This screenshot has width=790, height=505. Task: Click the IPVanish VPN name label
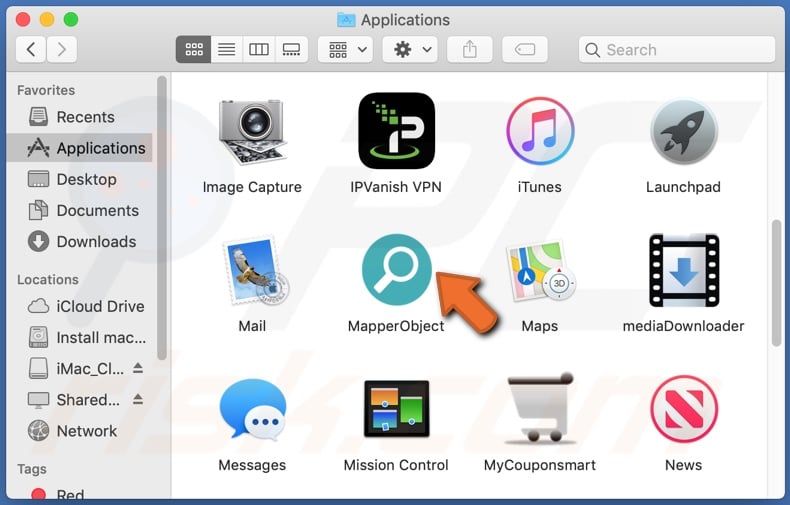396,187
